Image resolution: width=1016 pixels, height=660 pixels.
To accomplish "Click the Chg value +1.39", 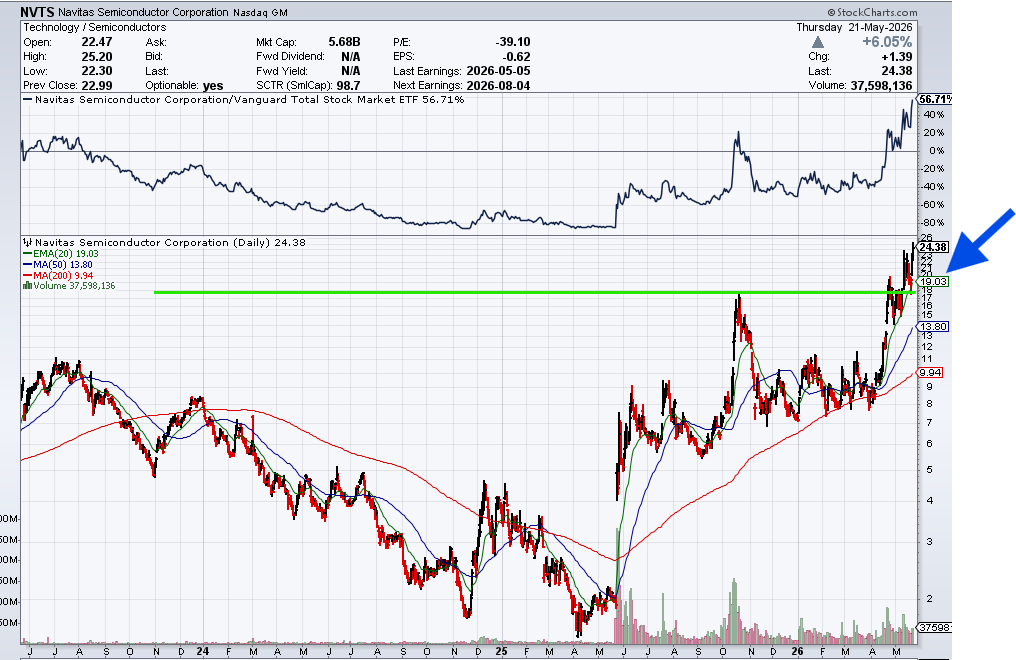I will pos(897,56).
